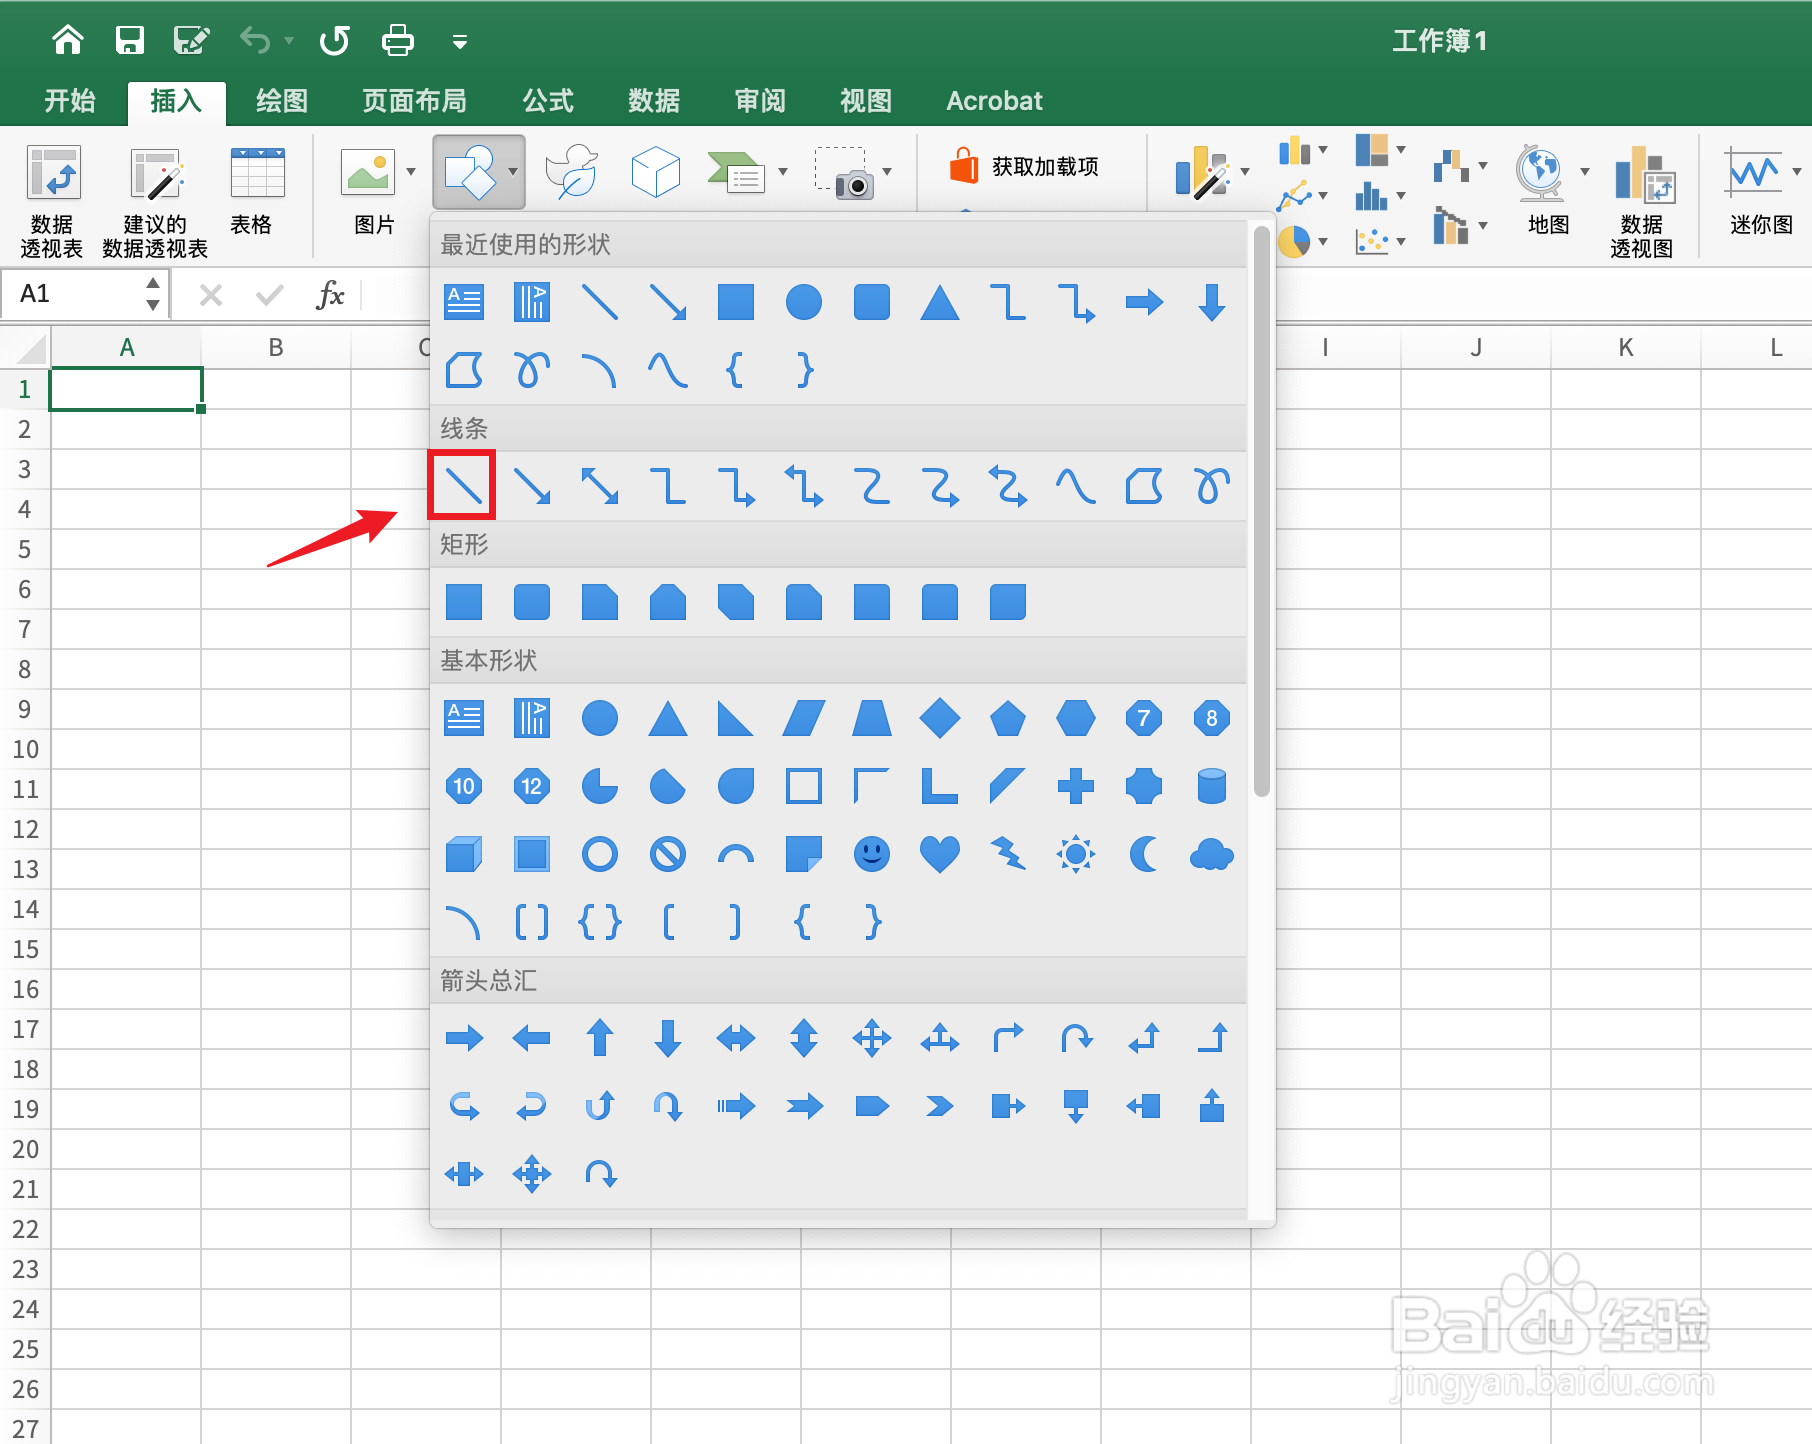The height and width of the screenshot is (1444, 1812).
Task: Select column K header
Action: tap(1626, 348)
